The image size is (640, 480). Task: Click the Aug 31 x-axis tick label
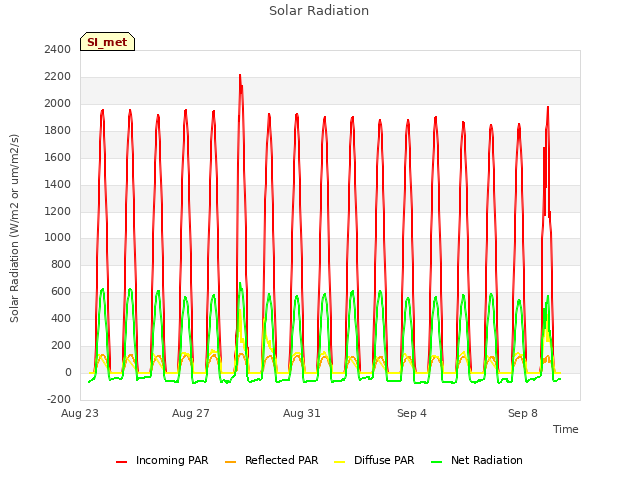pyautogui.click(x=302, y=413)
